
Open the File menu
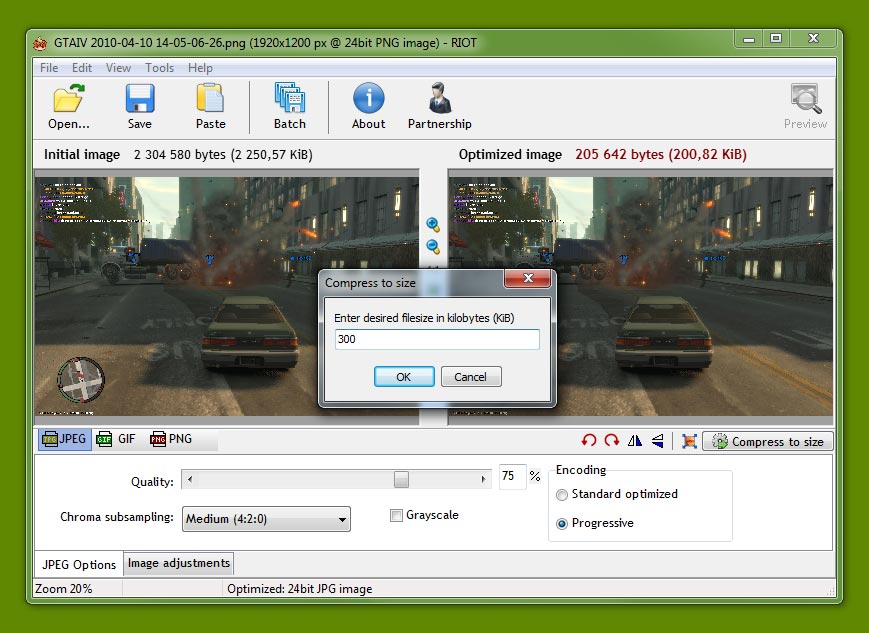[49, 68]
